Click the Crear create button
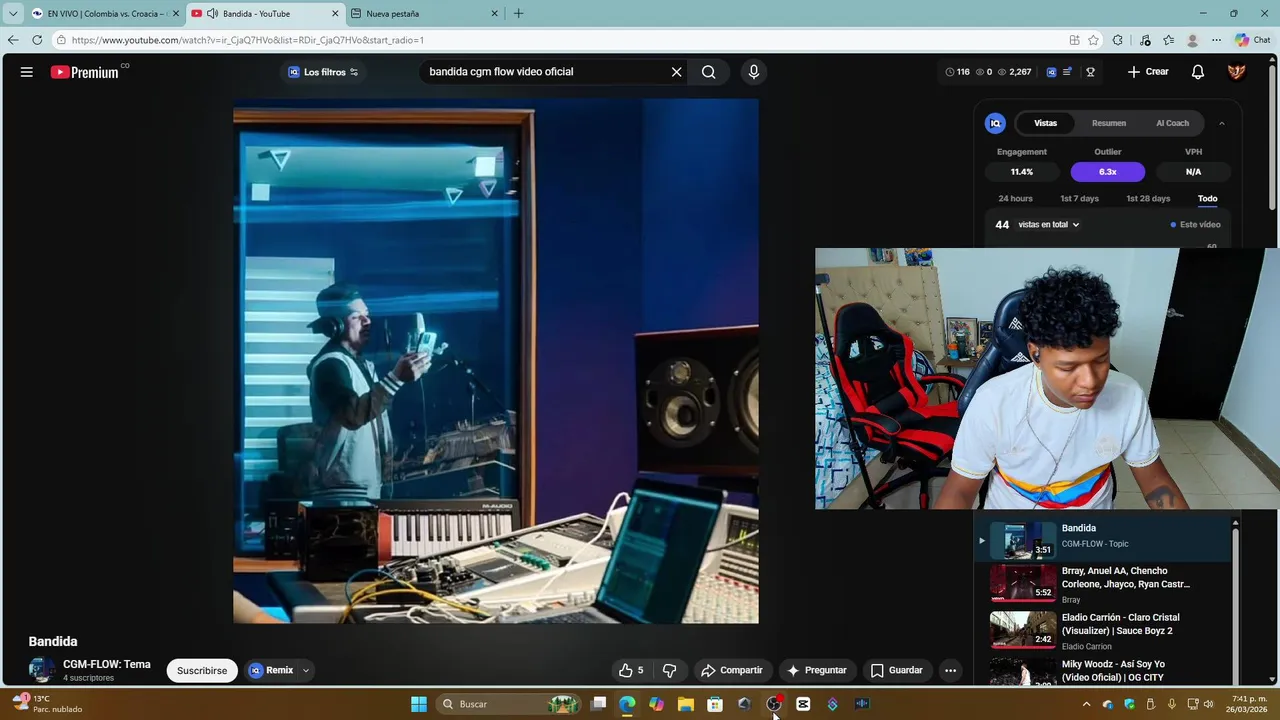 coord(1147,72)
